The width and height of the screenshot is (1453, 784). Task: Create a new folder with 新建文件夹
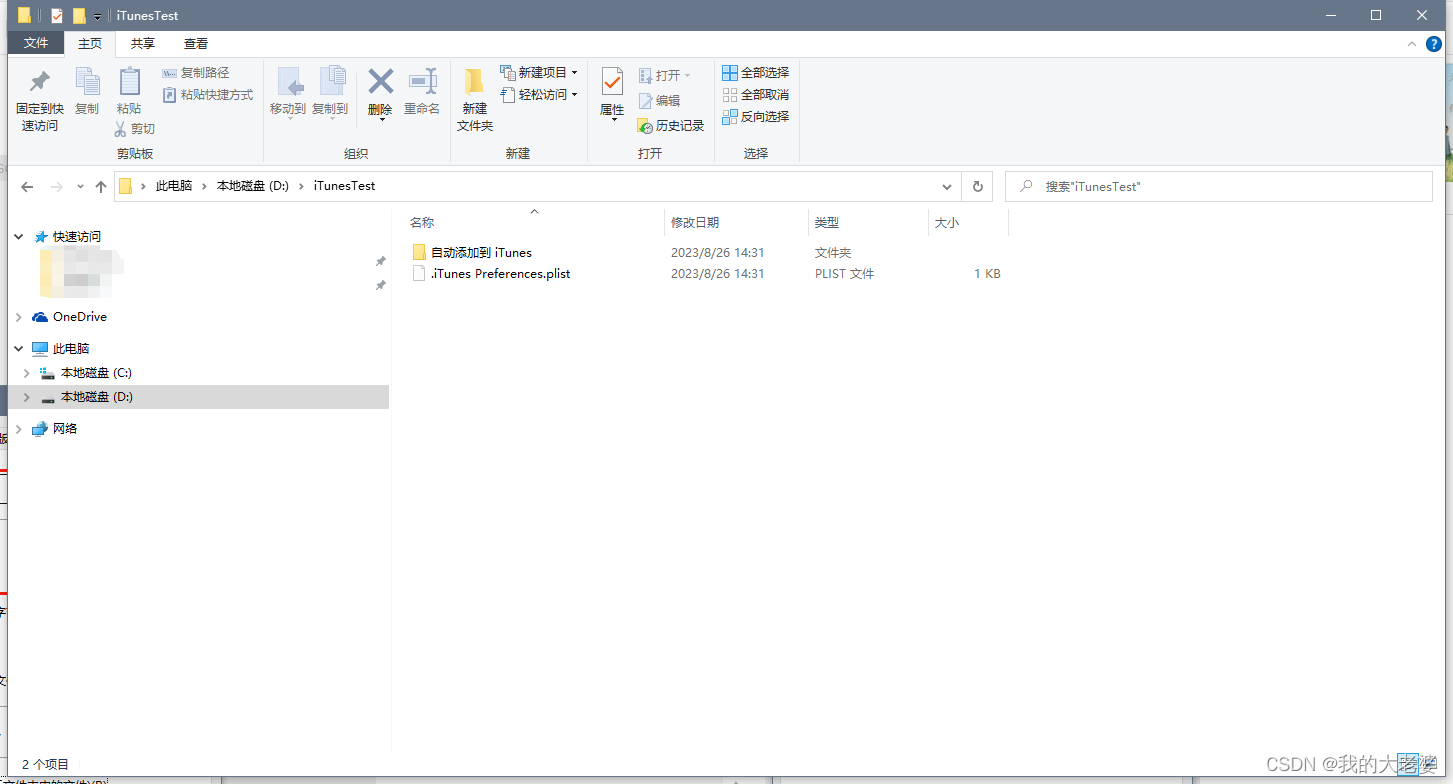[x=475, y=99]
